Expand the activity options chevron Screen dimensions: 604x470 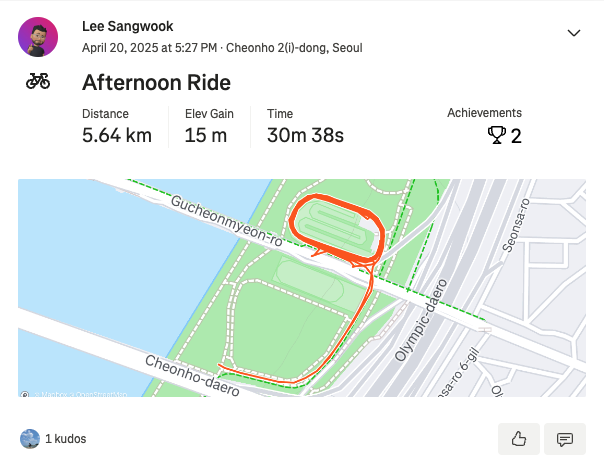574,33
